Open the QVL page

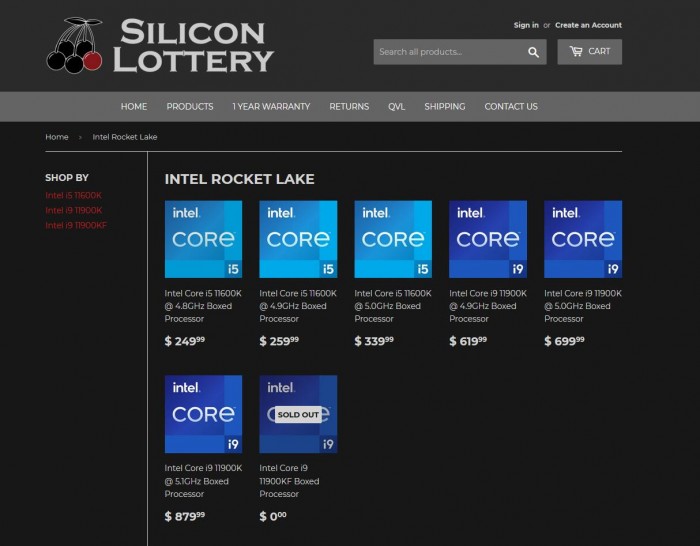click(x=396, y=107)
